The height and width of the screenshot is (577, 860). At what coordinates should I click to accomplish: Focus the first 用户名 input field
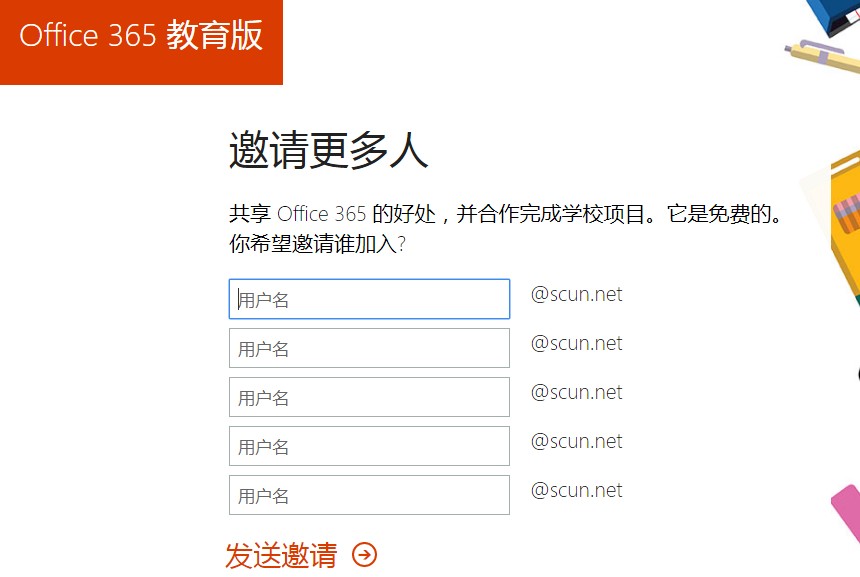369,299
